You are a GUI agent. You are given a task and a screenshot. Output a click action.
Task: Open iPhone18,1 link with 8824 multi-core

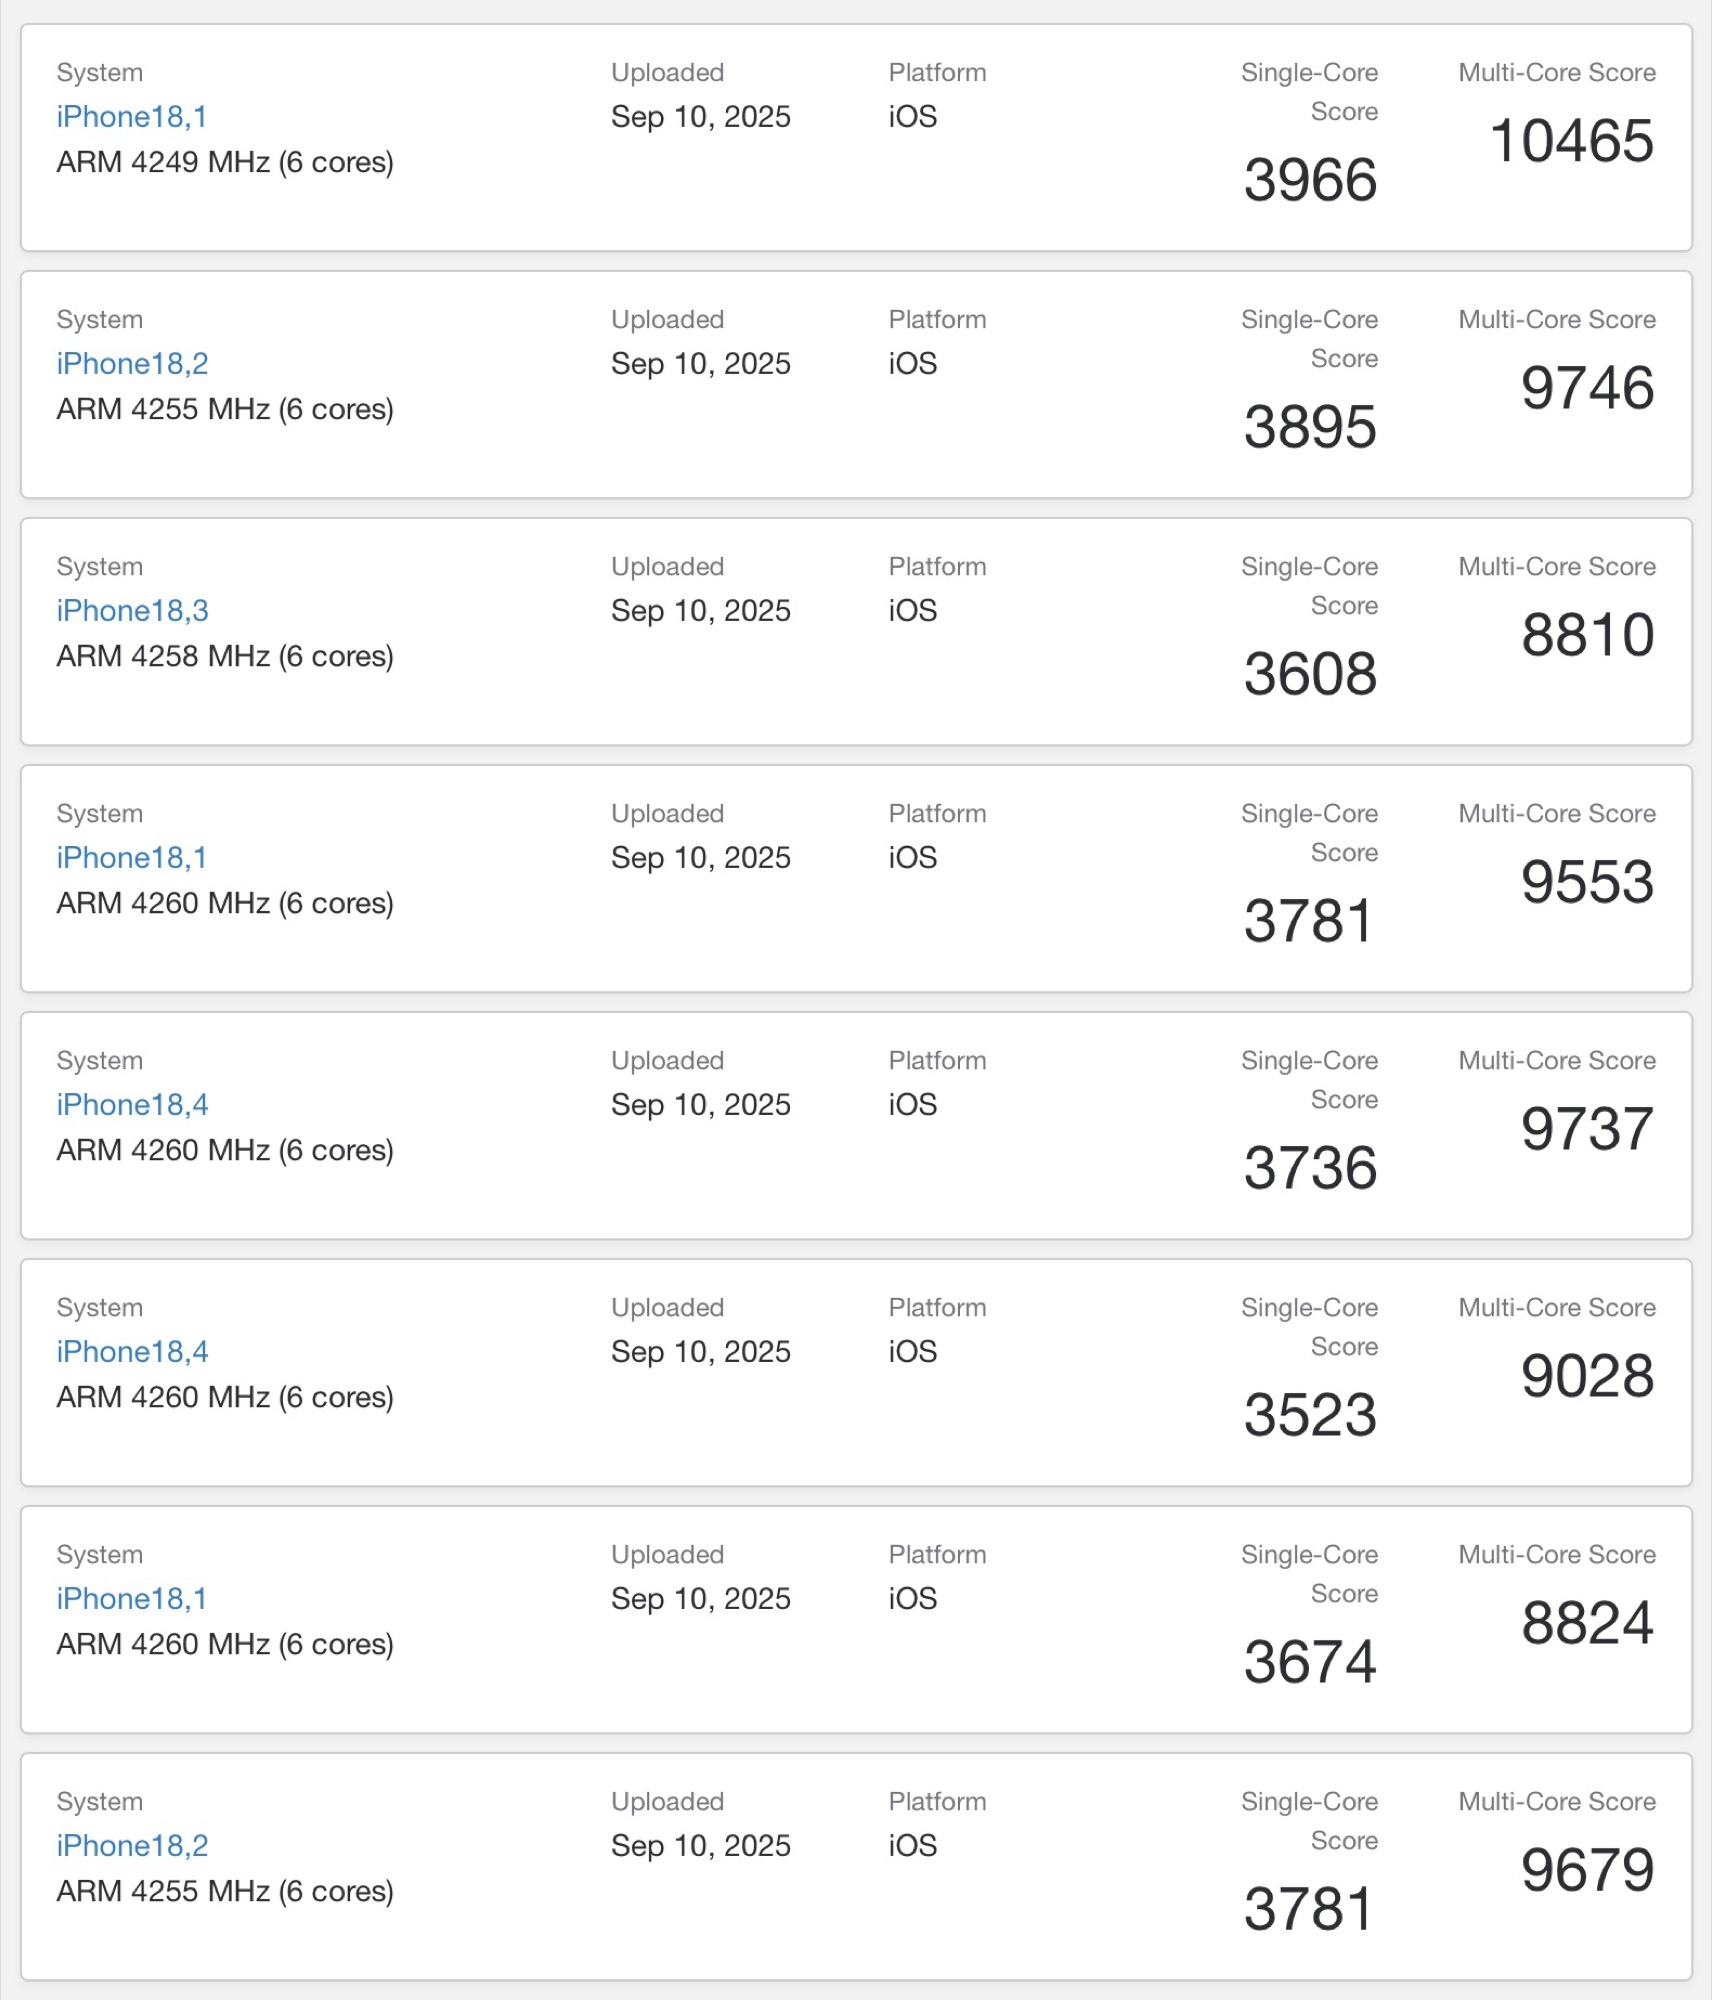click(x=131, y=1599)
